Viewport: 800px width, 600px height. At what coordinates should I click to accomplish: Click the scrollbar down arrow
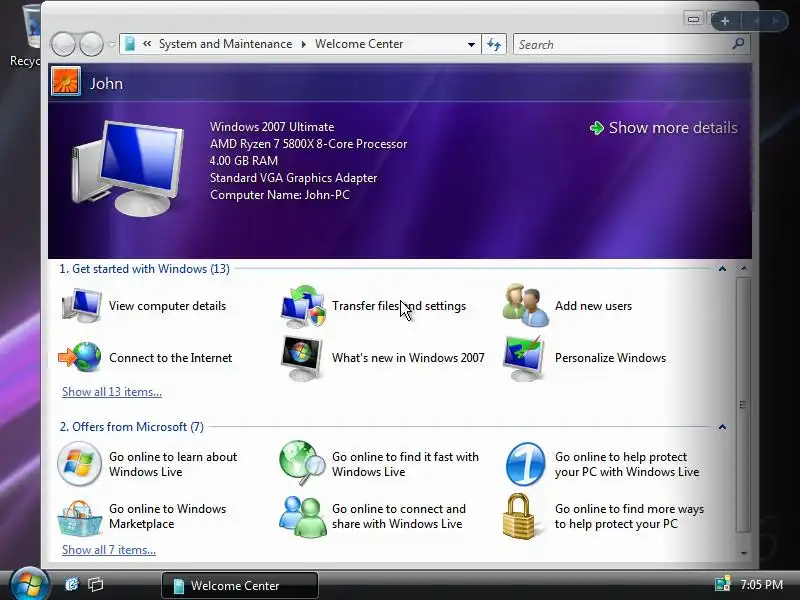(x=744, y=553)
